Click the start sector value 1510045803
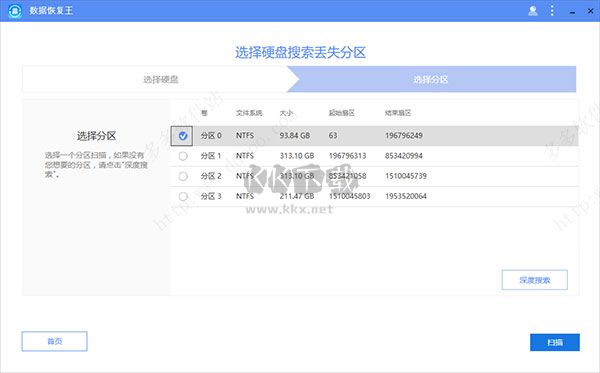Screen dimensions: 600x373 point(349,196)
